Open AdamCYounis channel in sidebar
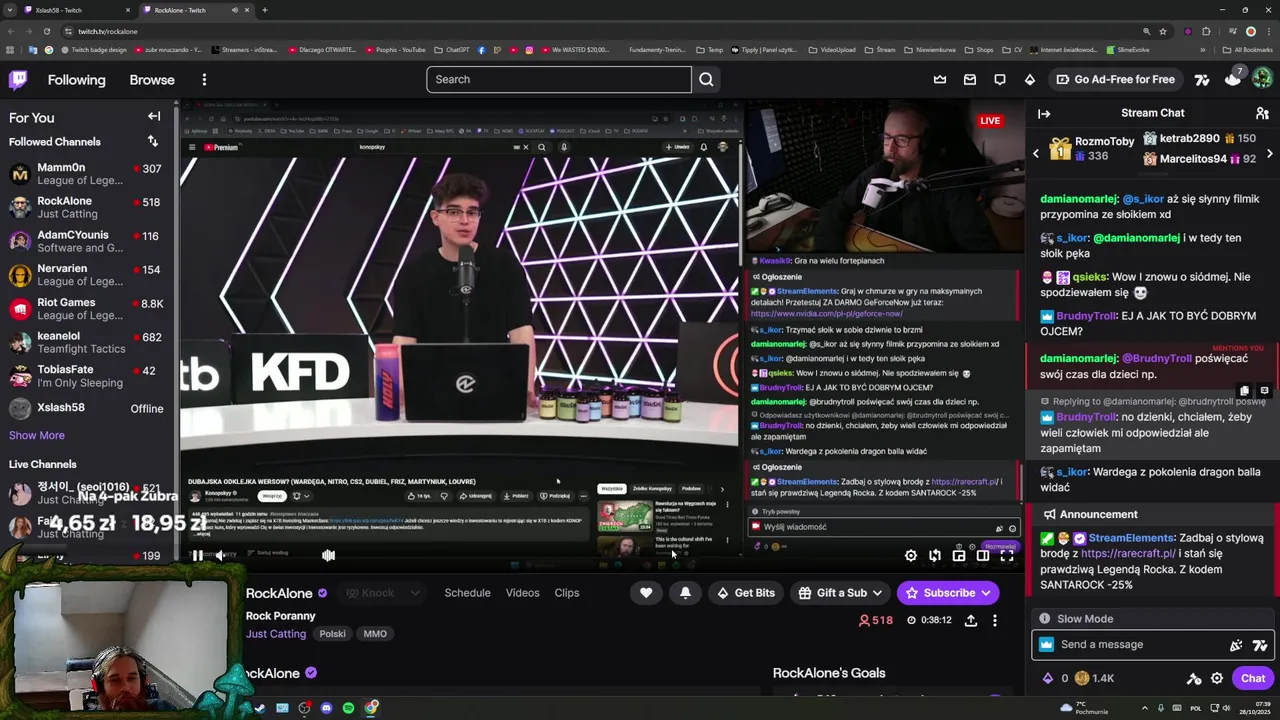 pos(86,241)
